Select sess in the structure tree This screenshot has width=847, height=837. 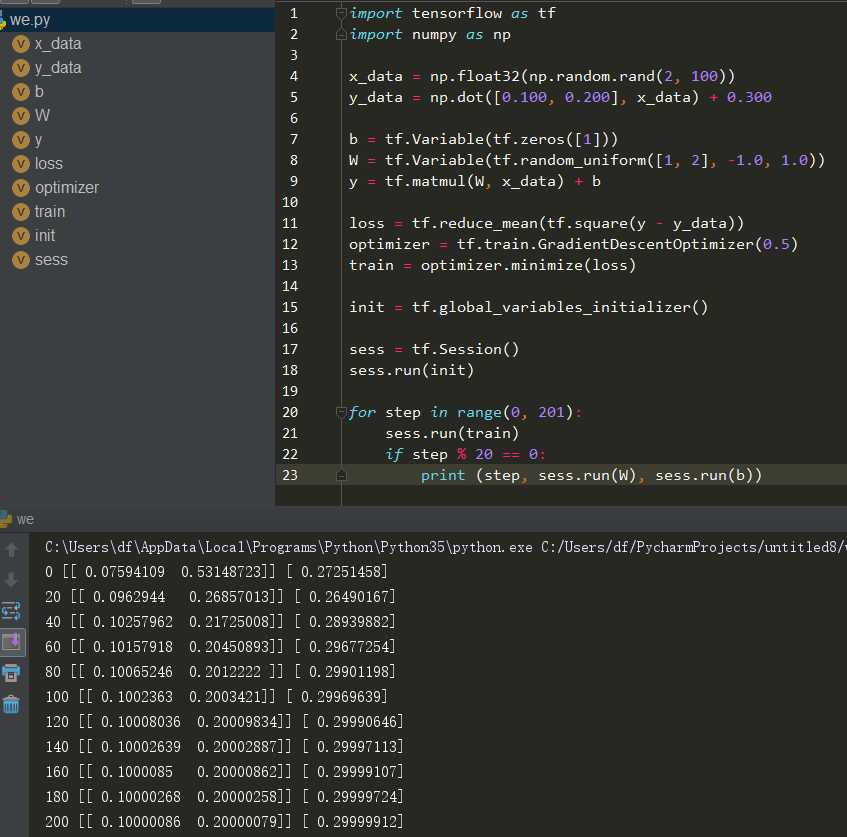pos(51,260)
